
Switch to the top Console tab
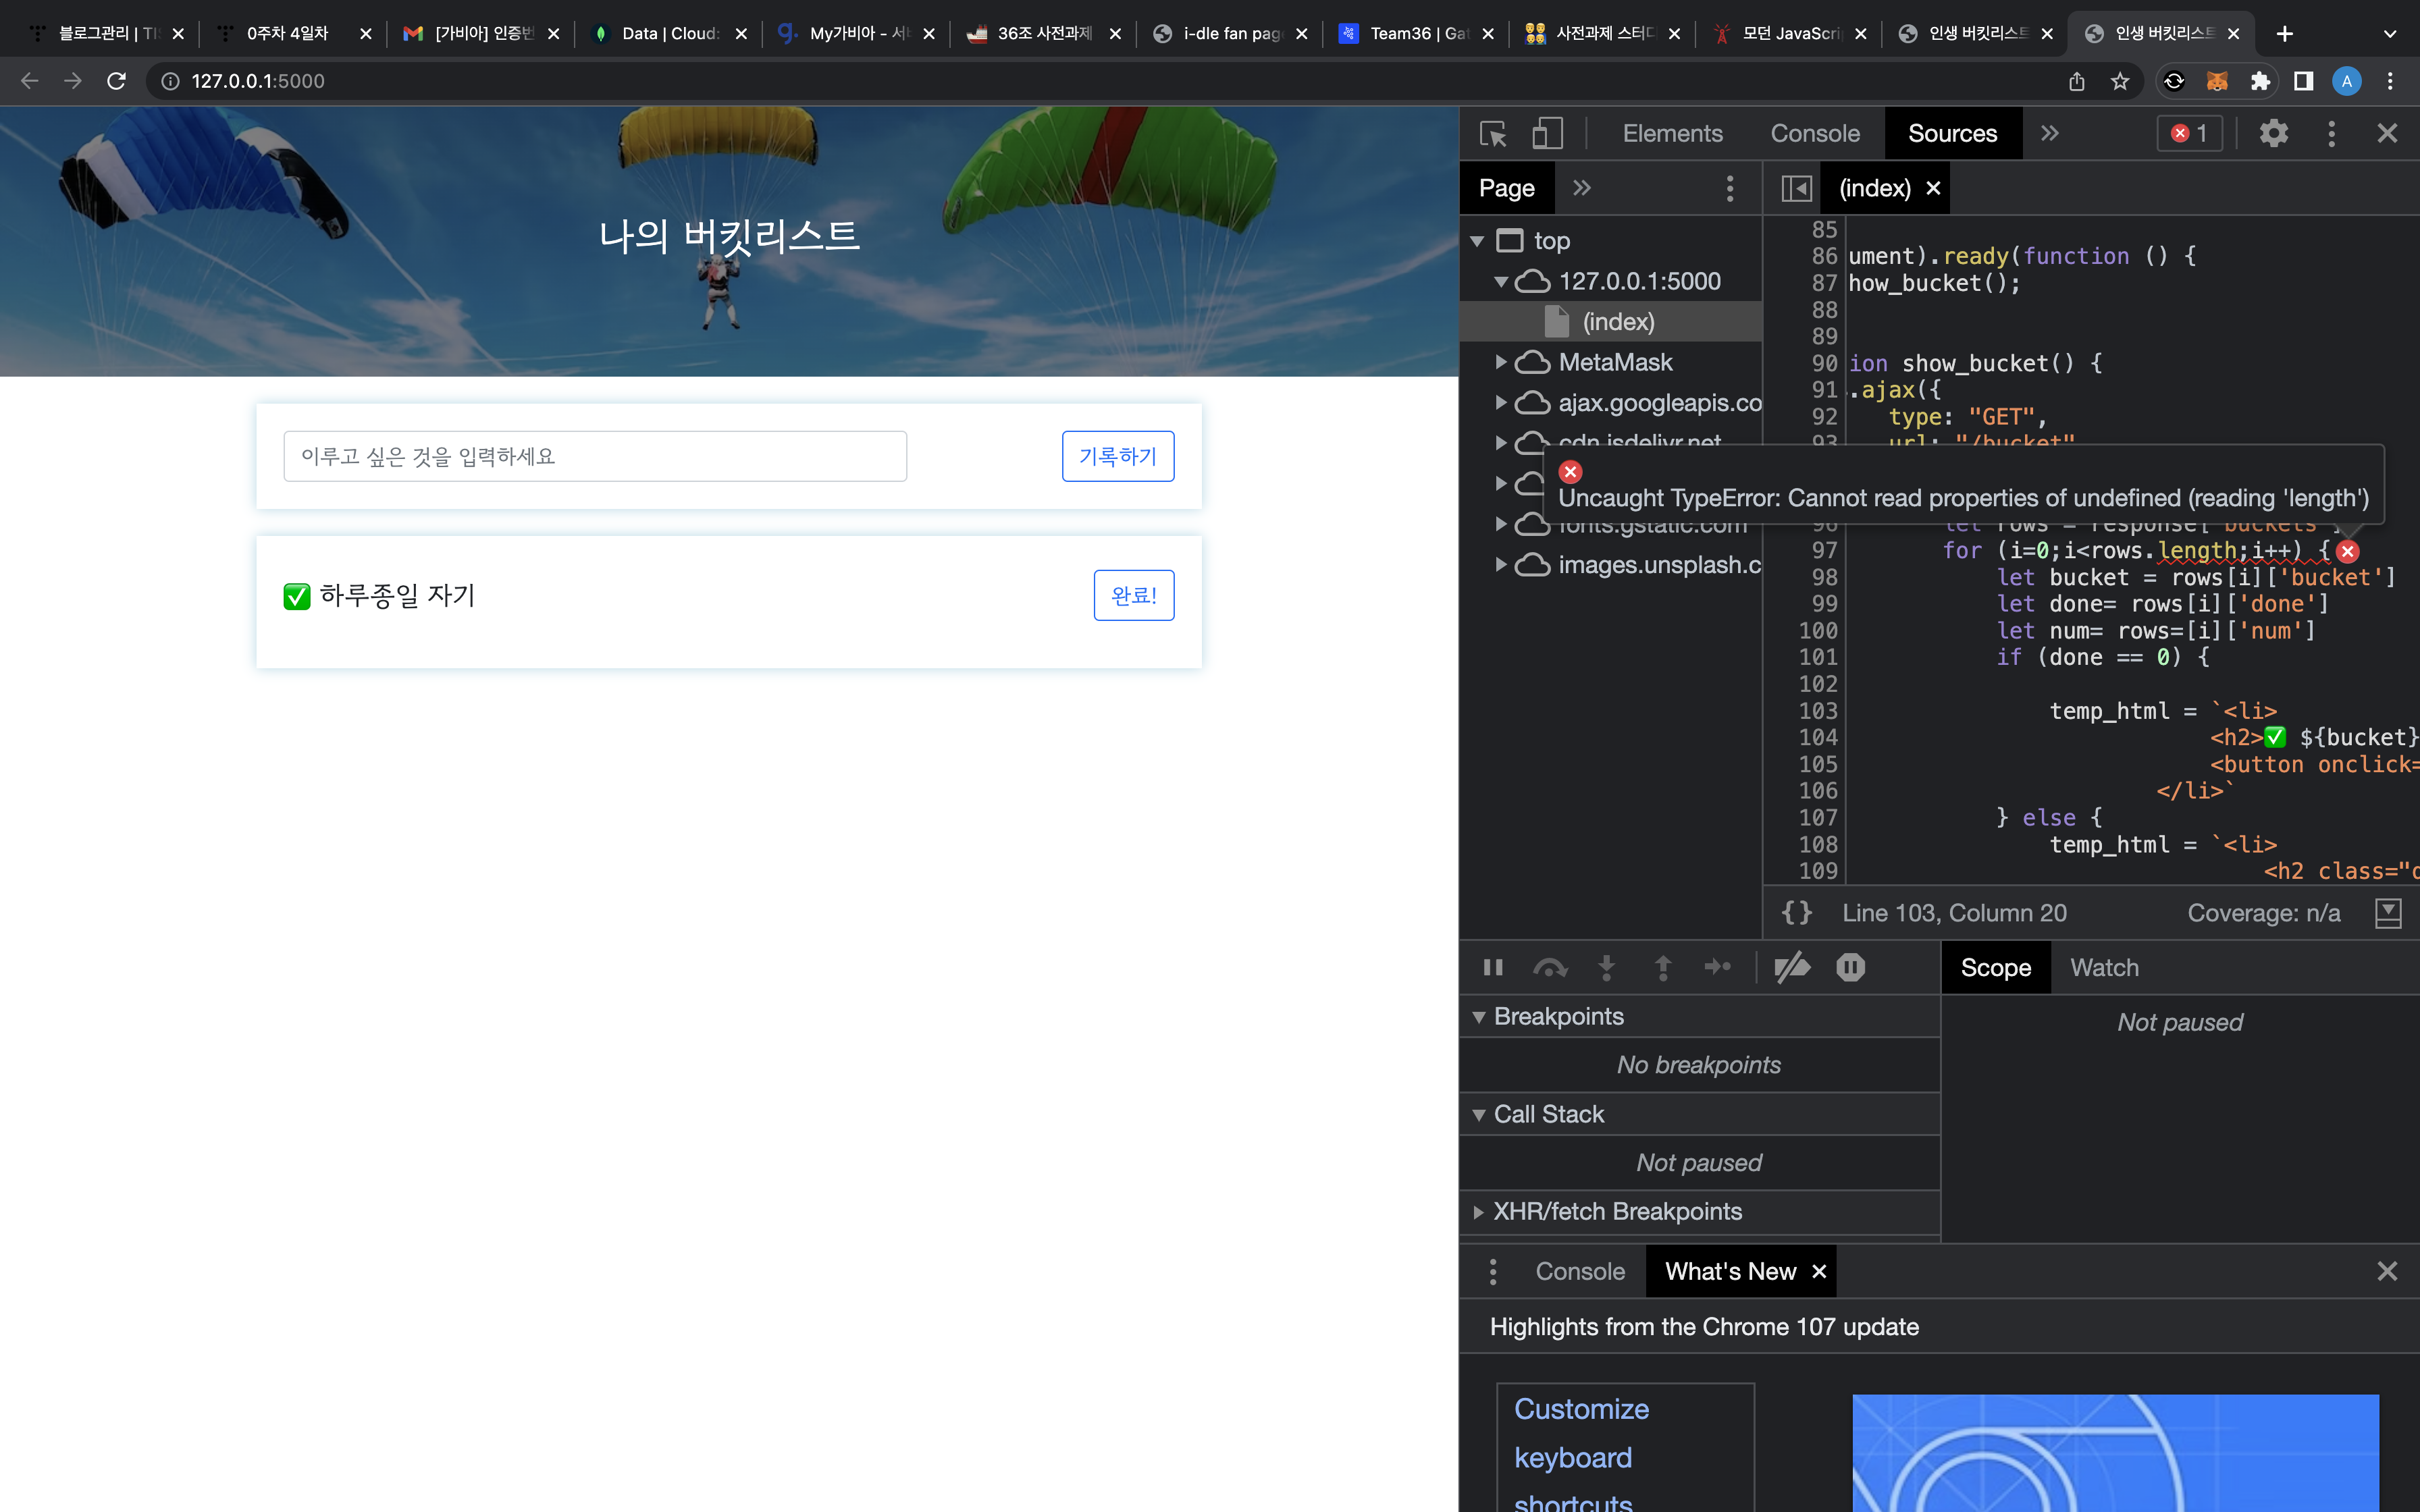(x=1815, y=134)
